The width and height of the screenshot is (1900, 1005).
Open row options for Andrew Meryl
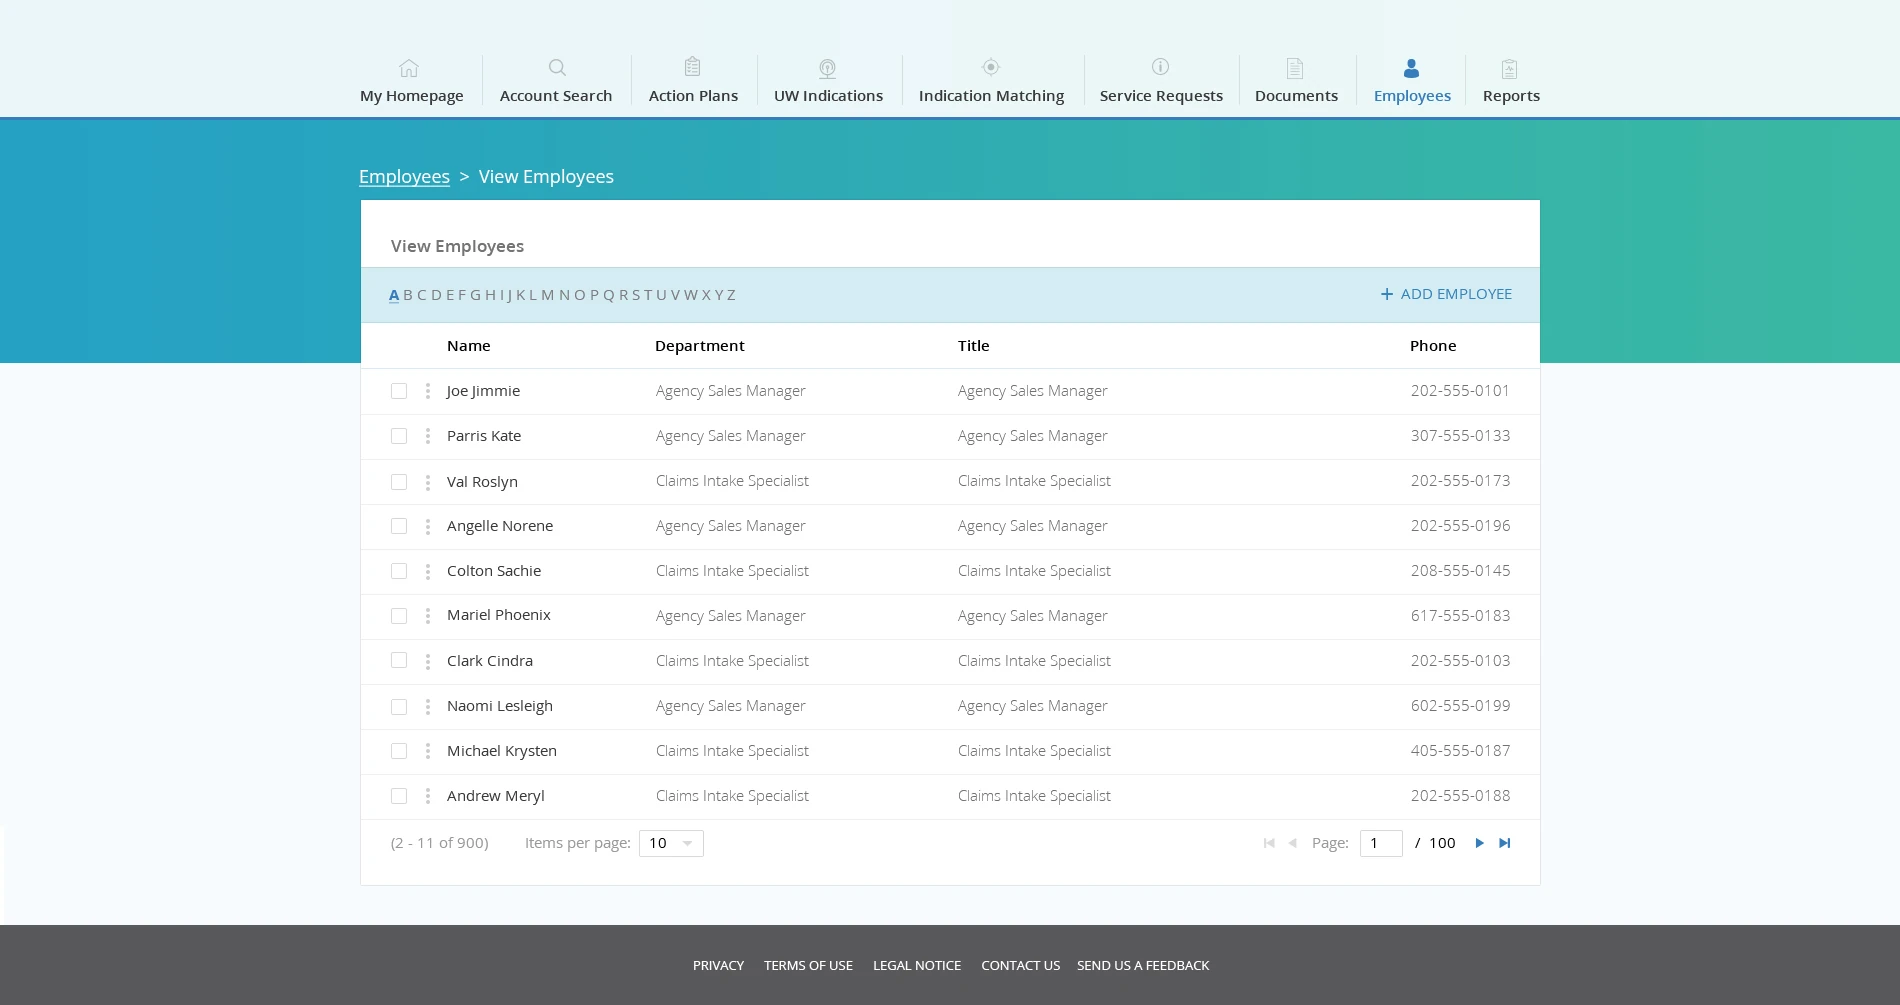pos(428,796)
